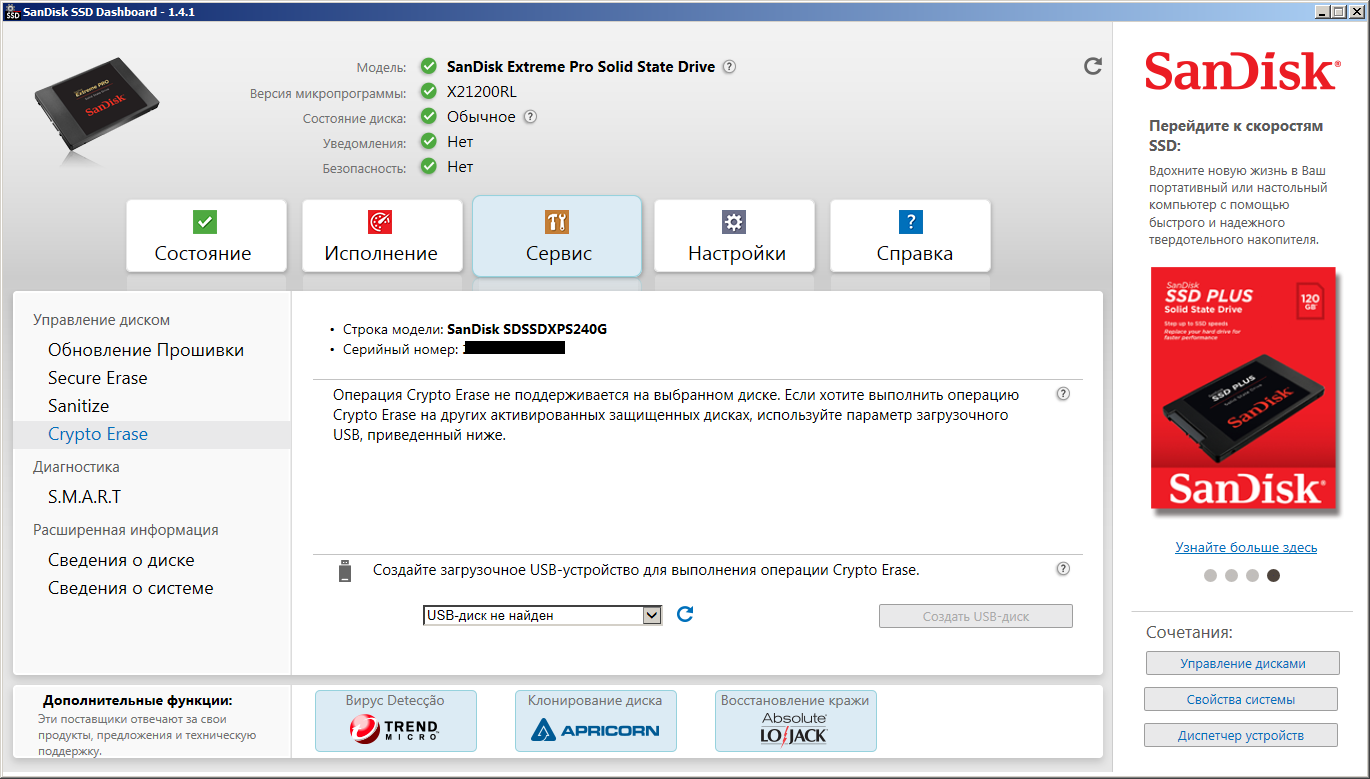Click the green check next to Безопасность
The height and width of the screenshot is (779, 1370).
[429, 167]
